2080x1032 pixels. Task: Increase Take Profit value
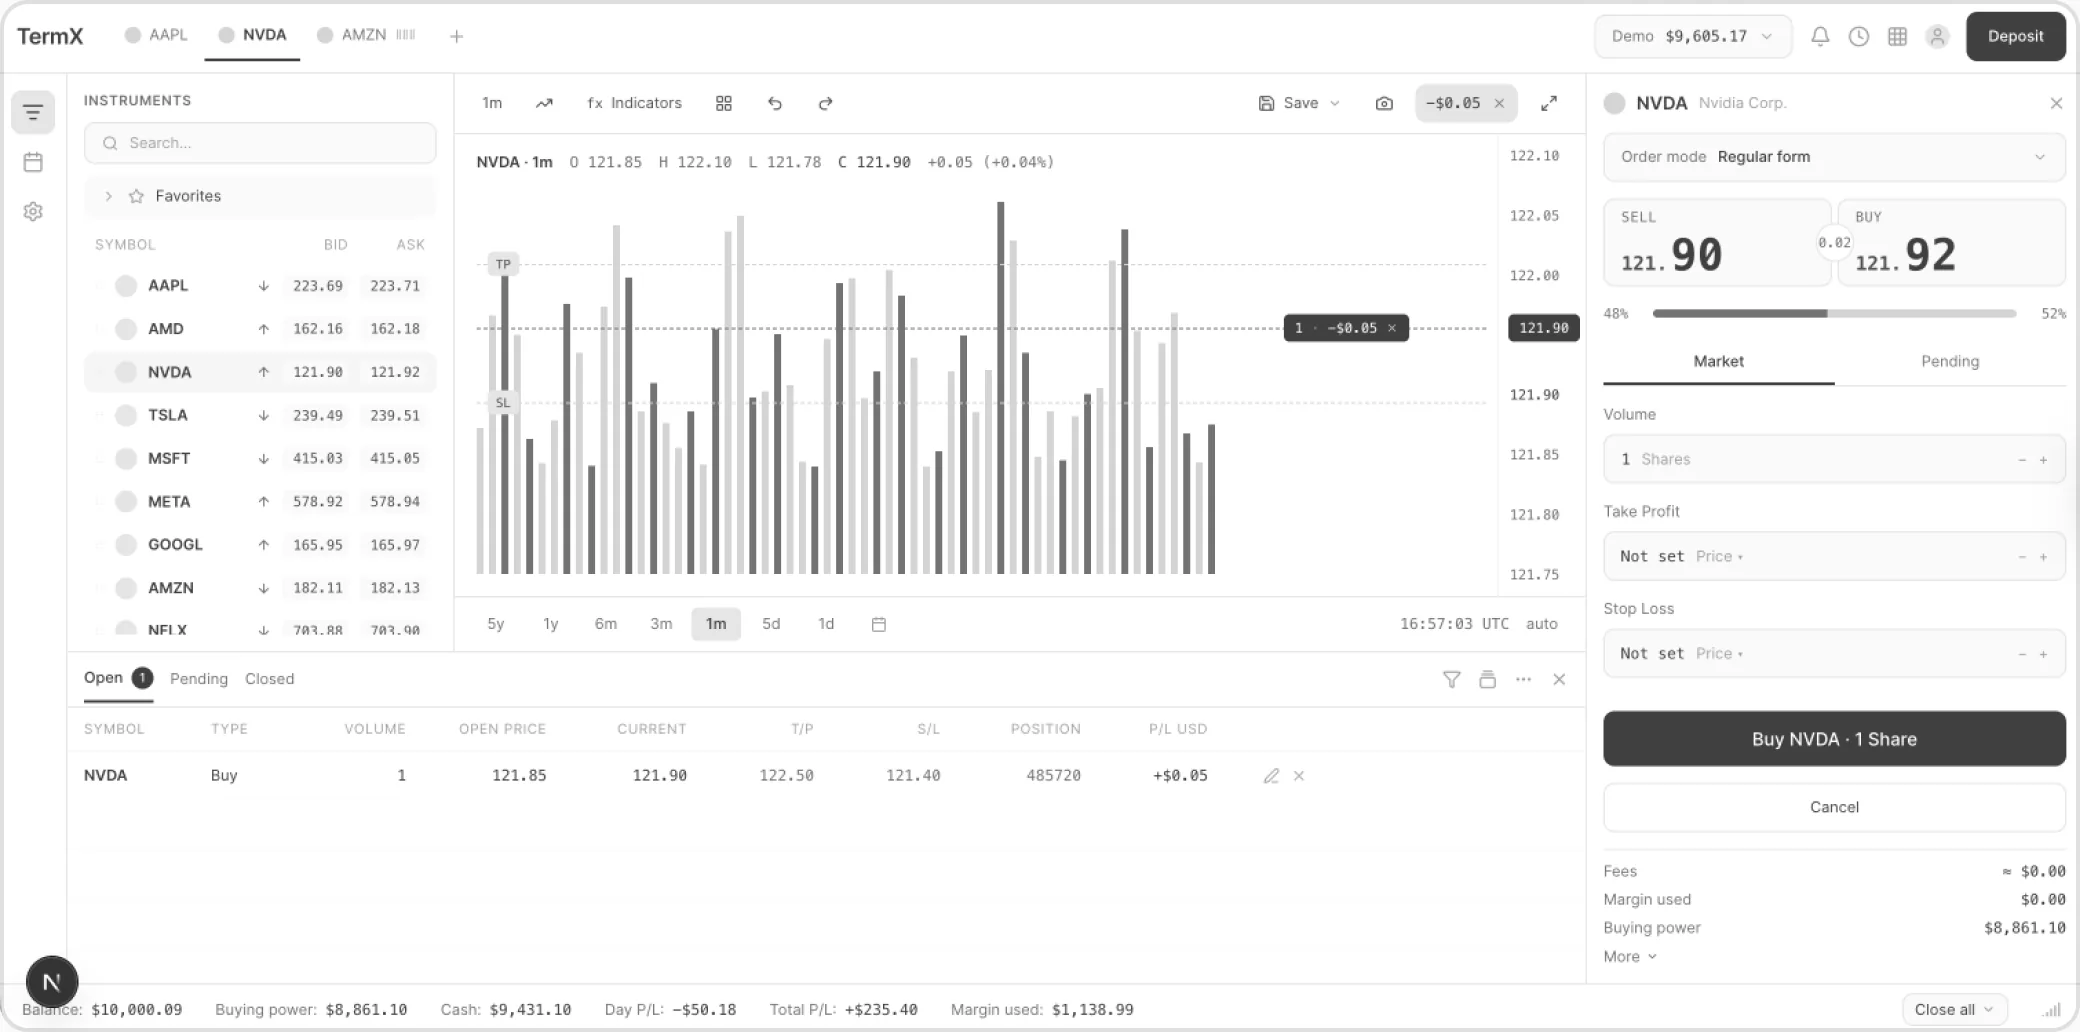2043,557
